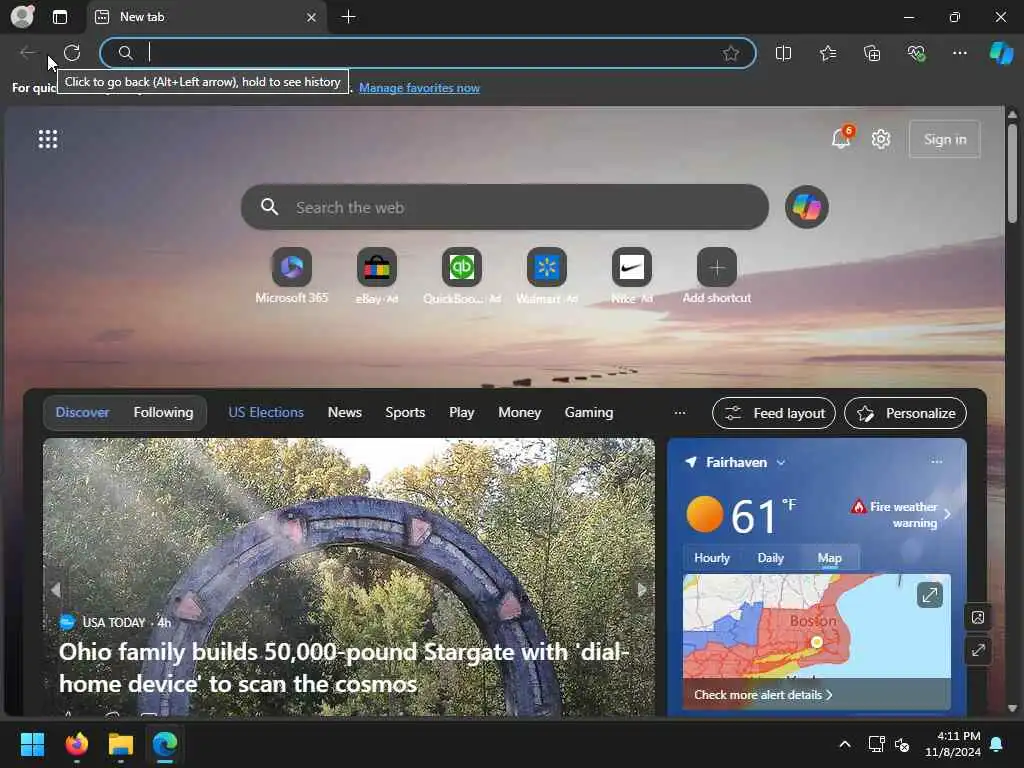Image resolution: width=1024 pixels, height=768 pixels.
Task: Toggle split screen view icon
Action: (783, 53)
